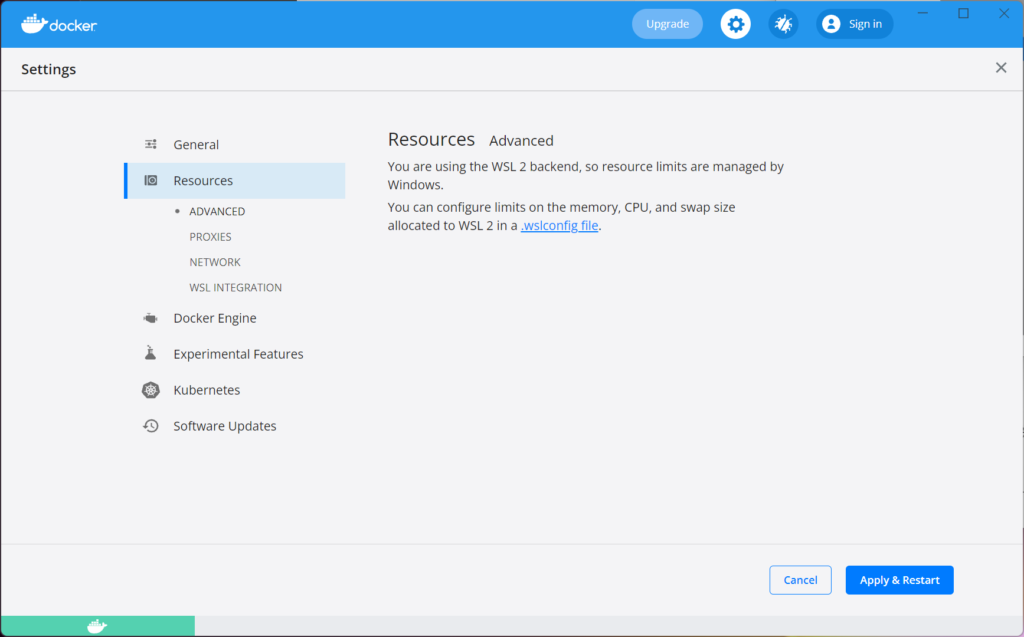Click the Resources heading text

(x=431, y=139)
